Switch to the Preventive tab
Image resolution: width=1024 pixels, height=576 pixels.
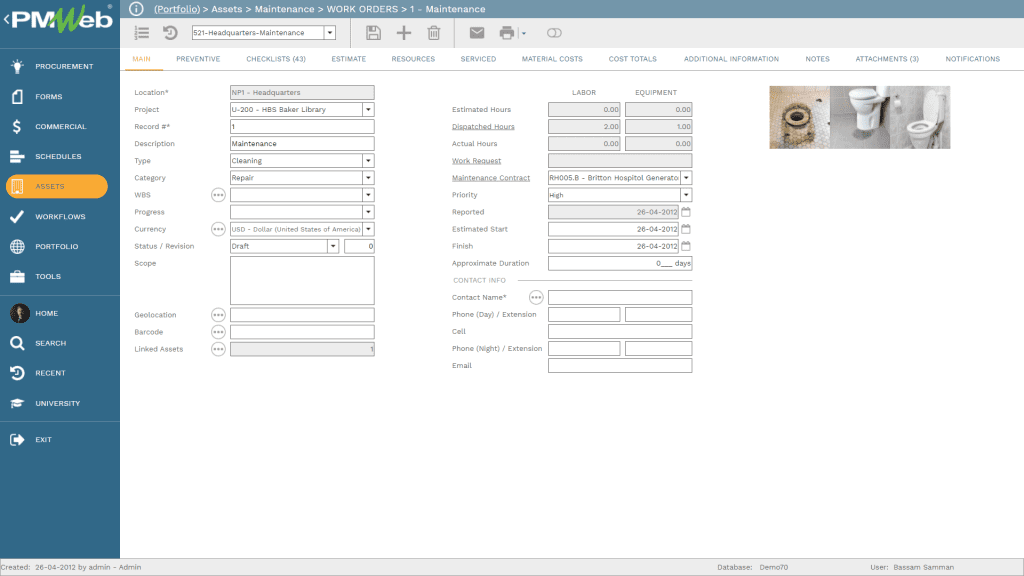pos(198,59)
